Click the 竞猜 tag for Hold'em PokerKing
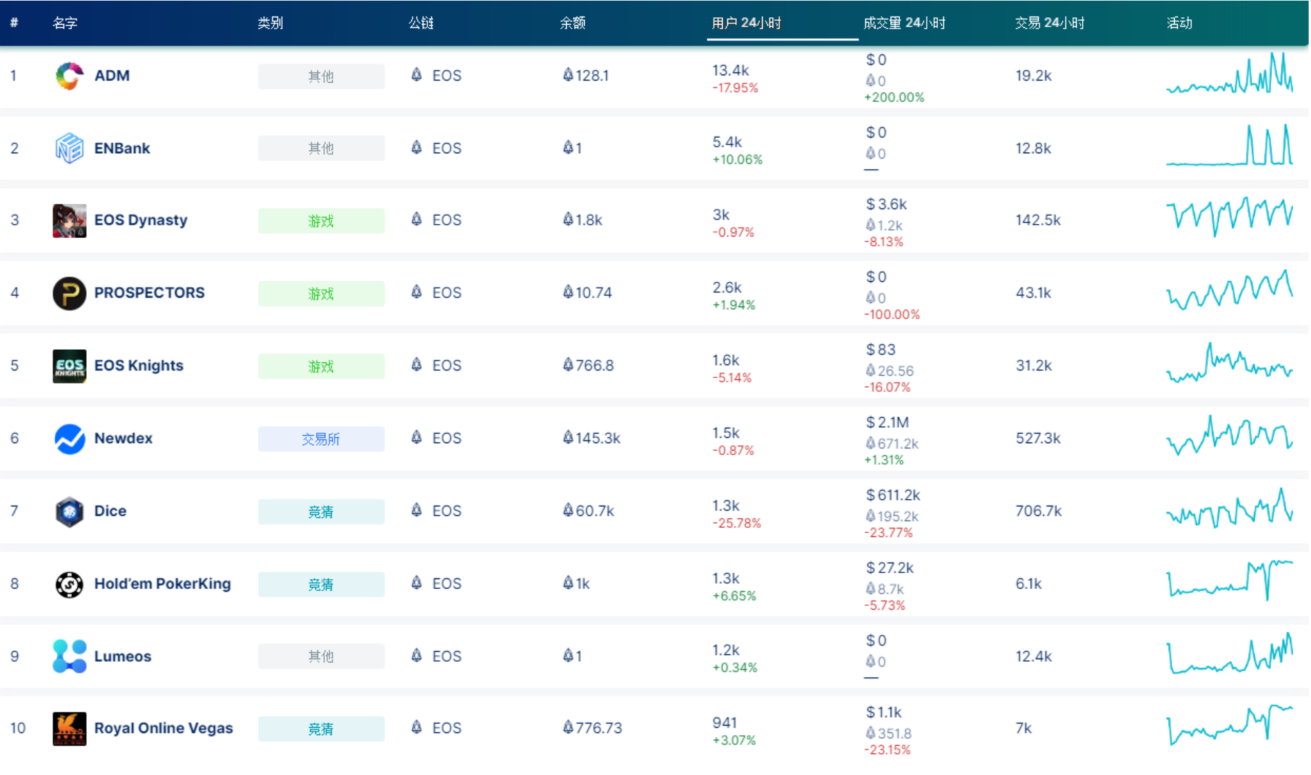This screenshot has width=1311, height=775. tap(321, 584)
